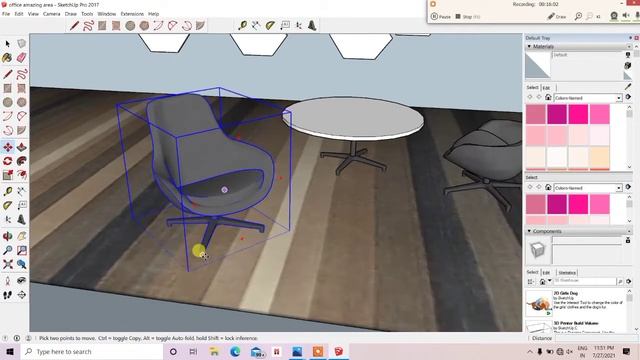The height and width of the screenshot is (360, 640).
Task: Select the Polygon tool in top toolbar
Action: tap(144, 26)
